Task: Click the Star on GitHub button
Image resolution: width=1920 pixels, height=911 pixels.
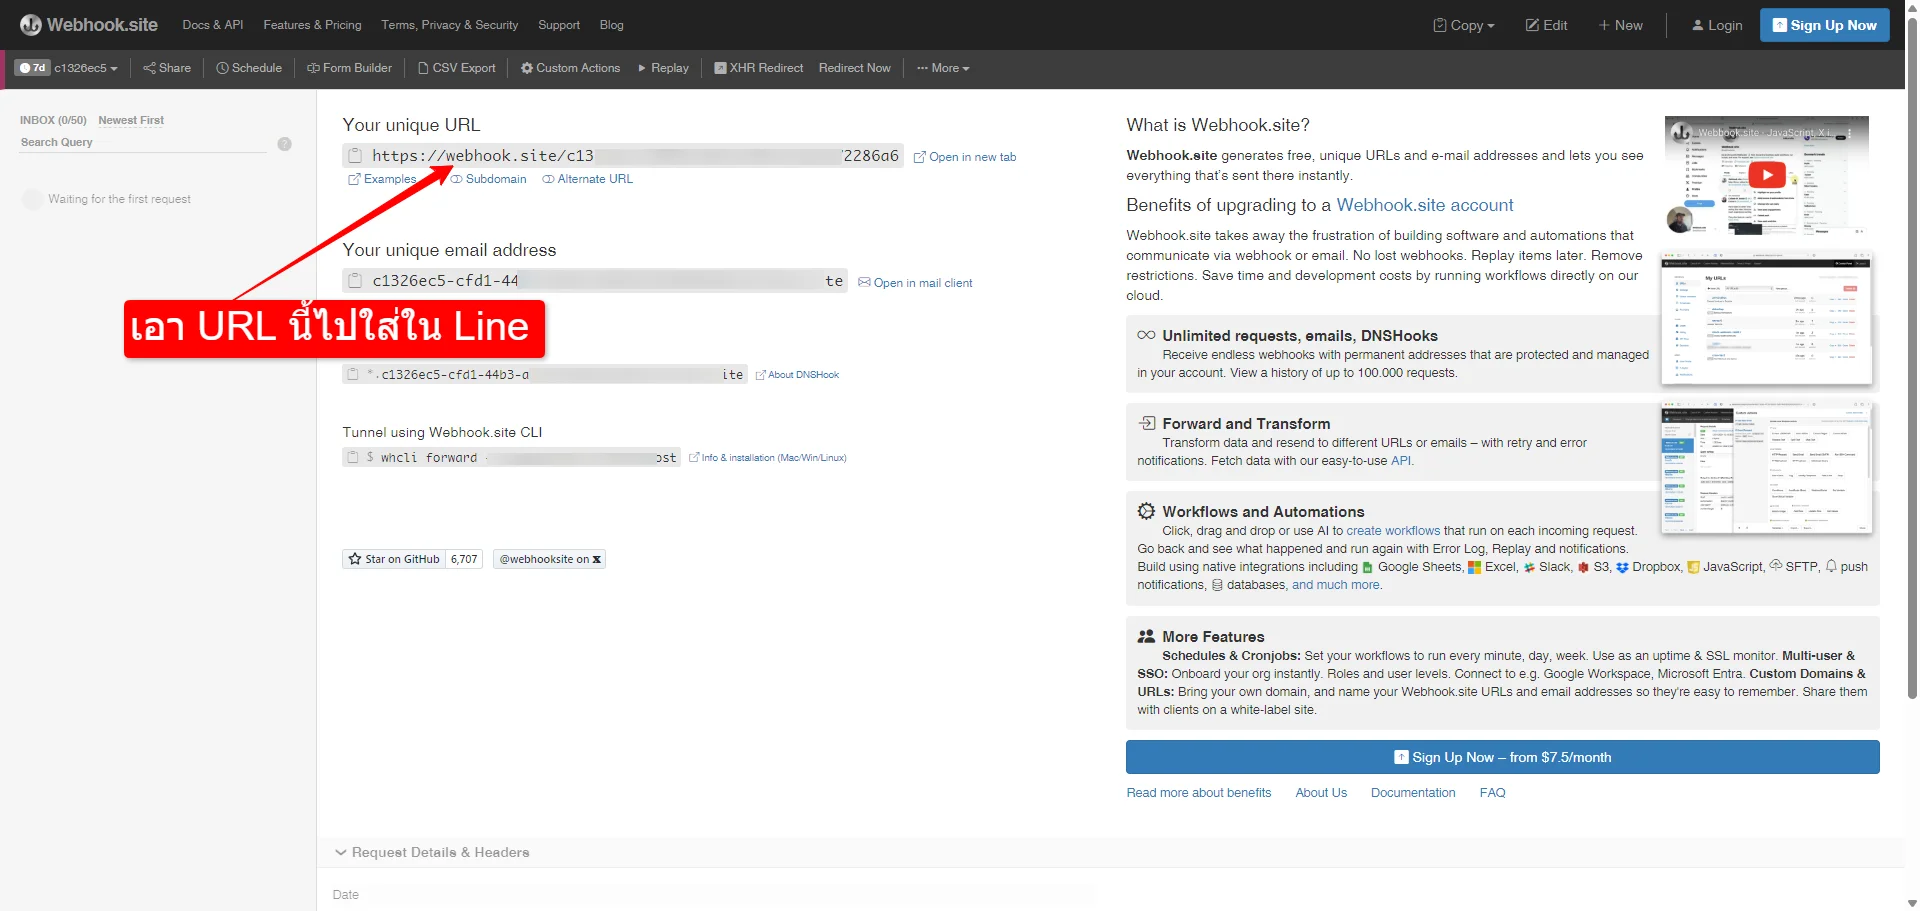Action: pos(393,560)
